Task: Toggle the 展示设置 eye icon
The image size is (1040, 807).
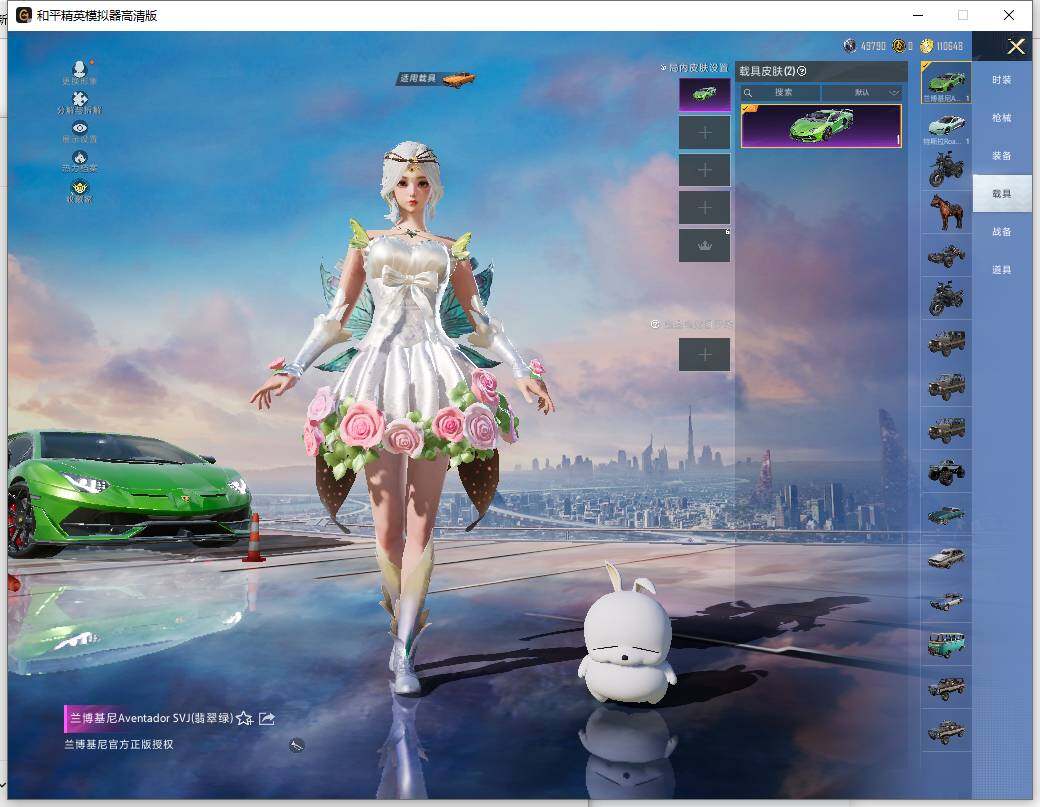Action: coord(79,129)
